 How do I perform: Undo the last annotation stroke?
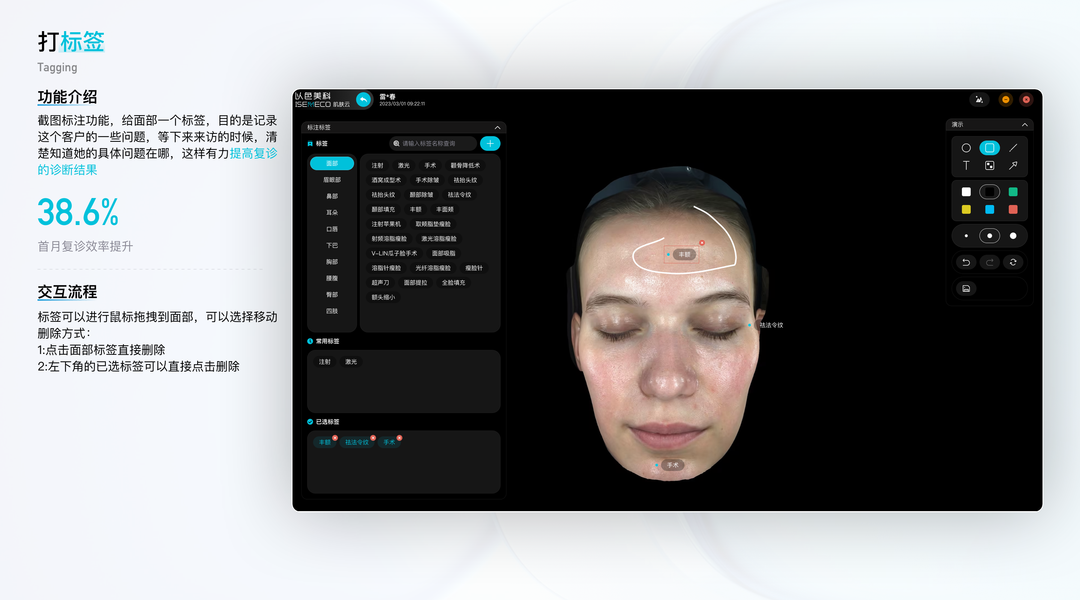pos(966,262)
